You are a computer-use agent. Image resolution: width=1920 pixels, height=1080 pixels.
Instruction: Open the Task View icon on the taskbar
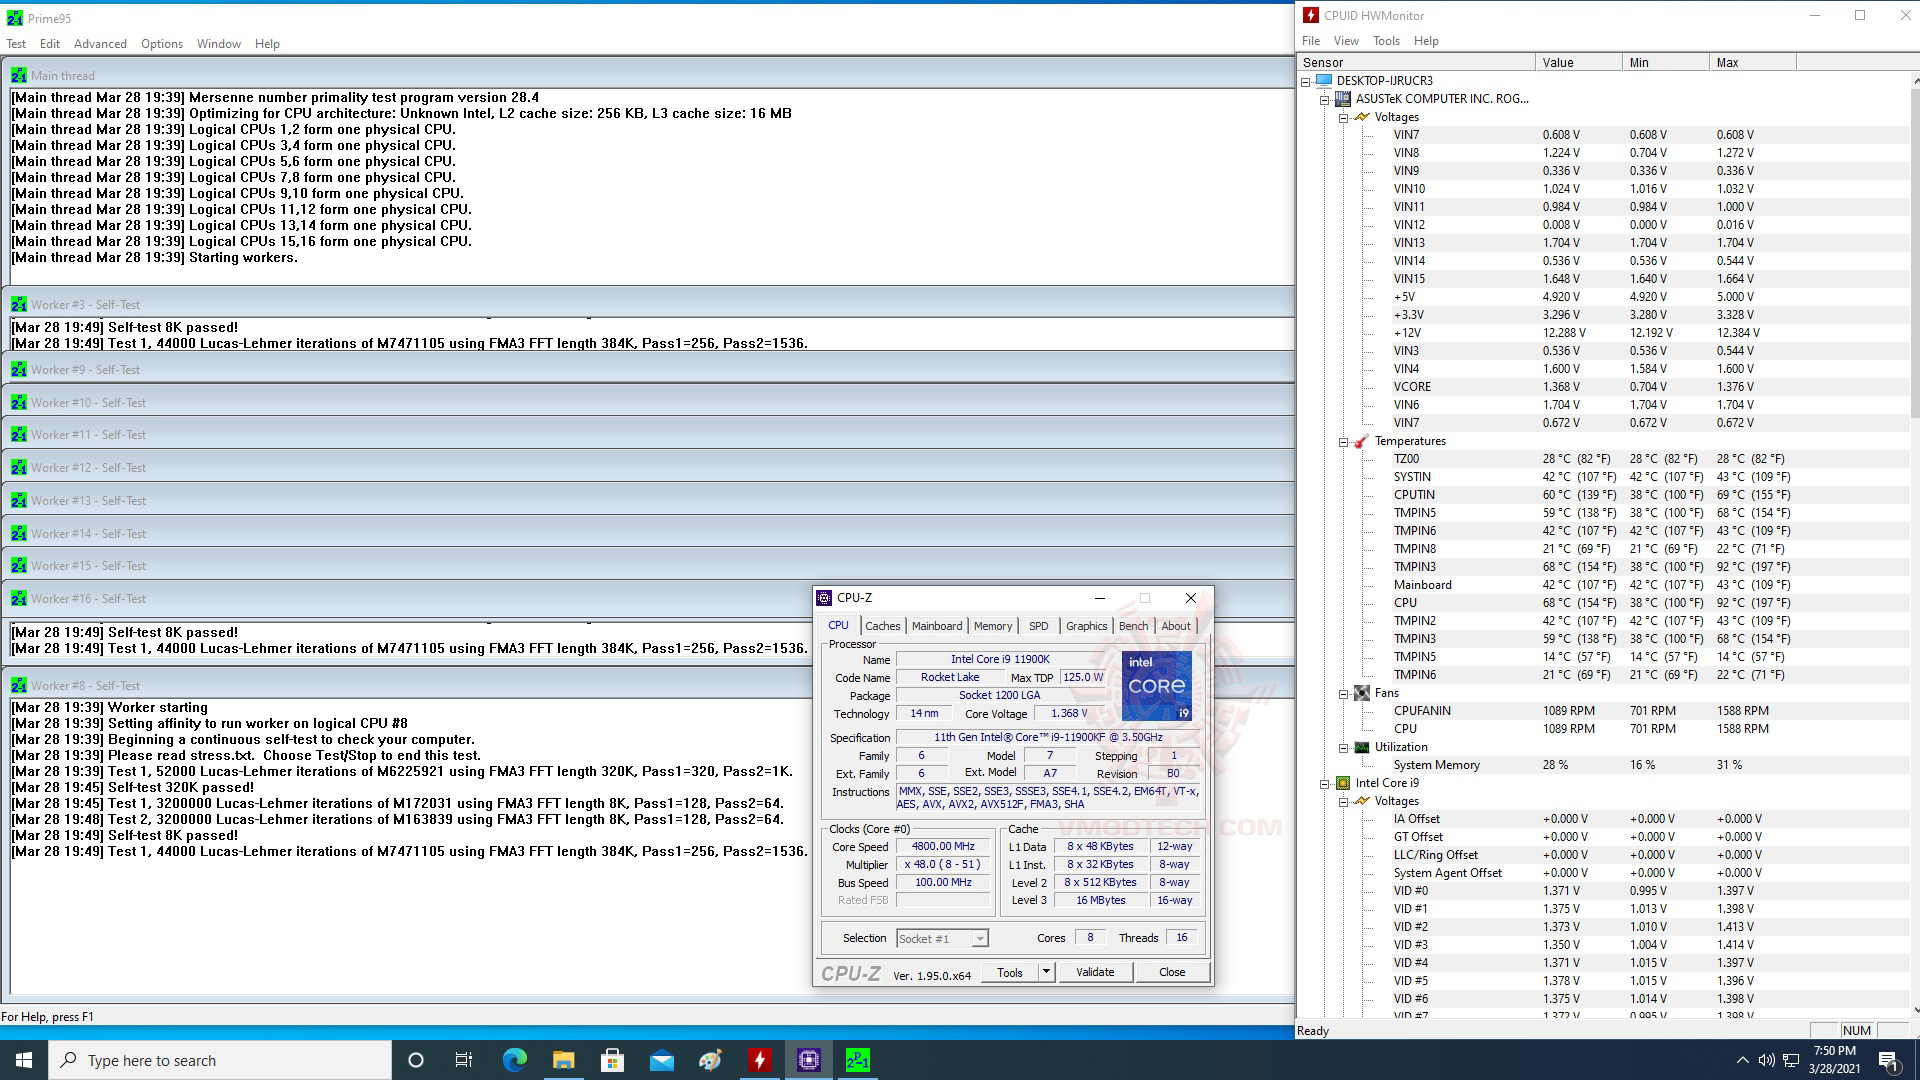pos(464,1060)
